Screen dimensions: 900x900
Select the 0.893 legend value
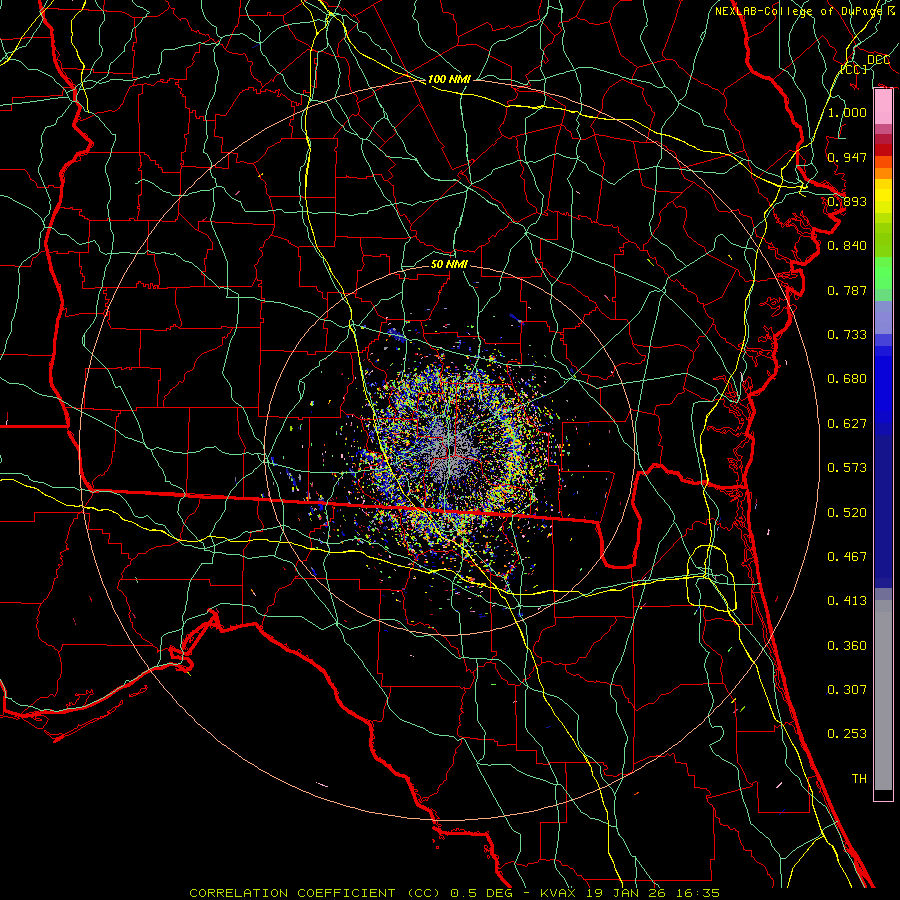point(847,201)
